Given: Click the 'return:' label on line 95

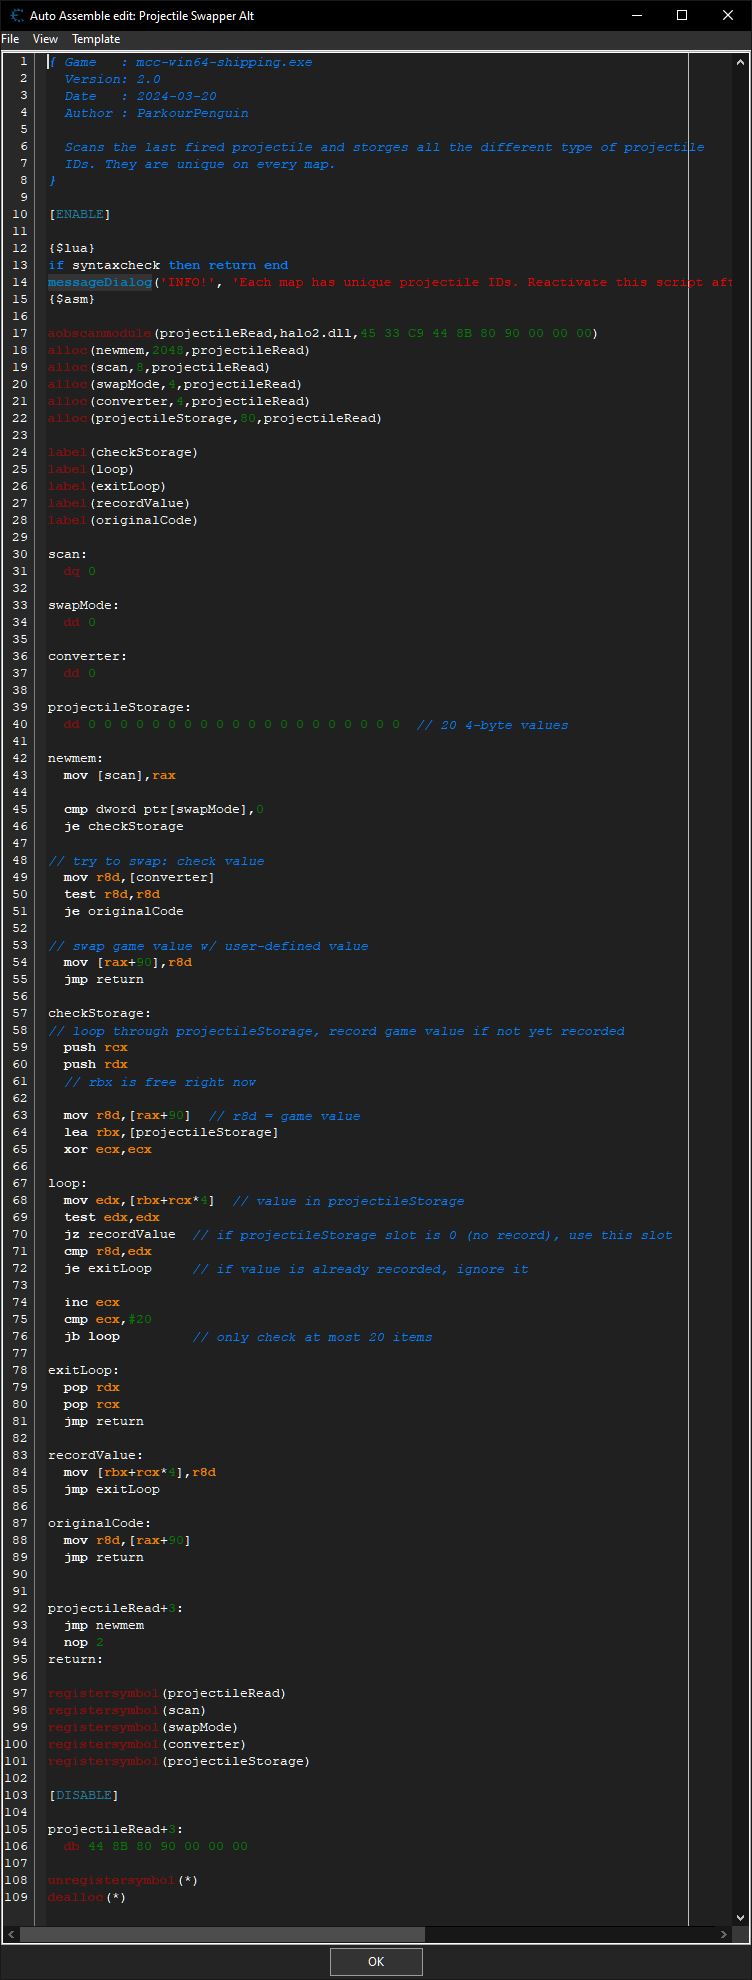Looking at the screenshot, I should pyautogui.click(x=76, y=1660).
